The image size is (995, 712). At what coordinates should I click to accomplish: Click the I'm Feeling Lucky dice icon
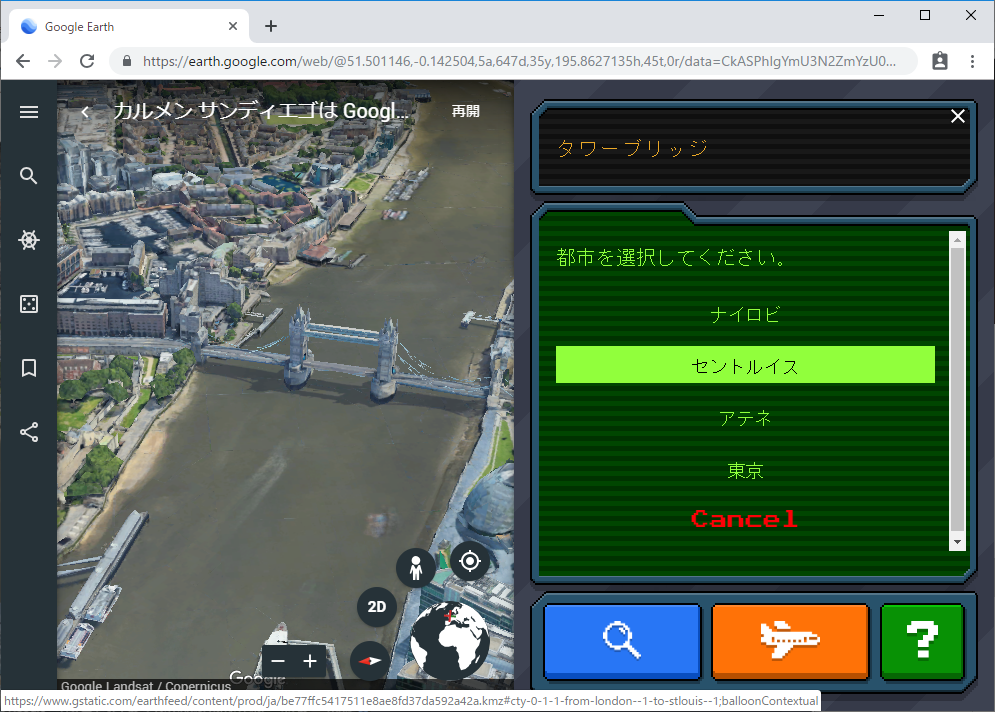click(x=29, y=304)
